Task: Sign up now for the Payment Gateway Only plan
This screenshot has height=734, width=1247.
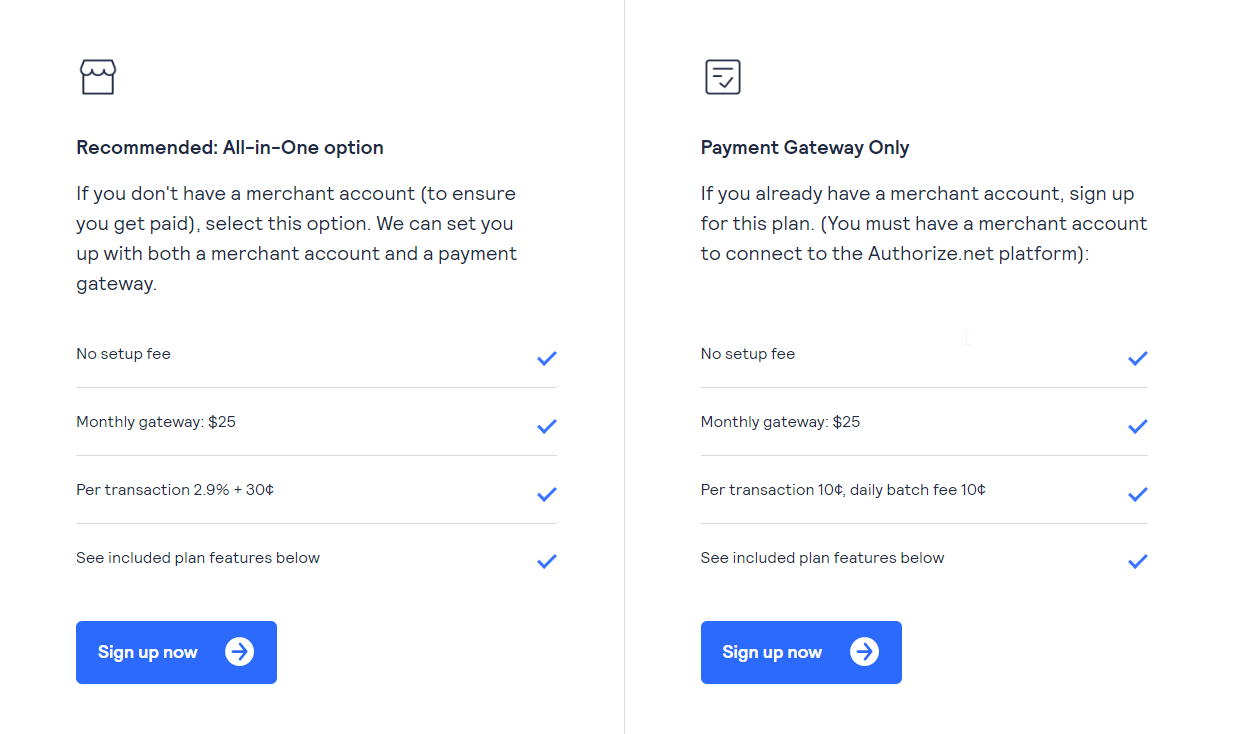Action: tap(801, 652)
